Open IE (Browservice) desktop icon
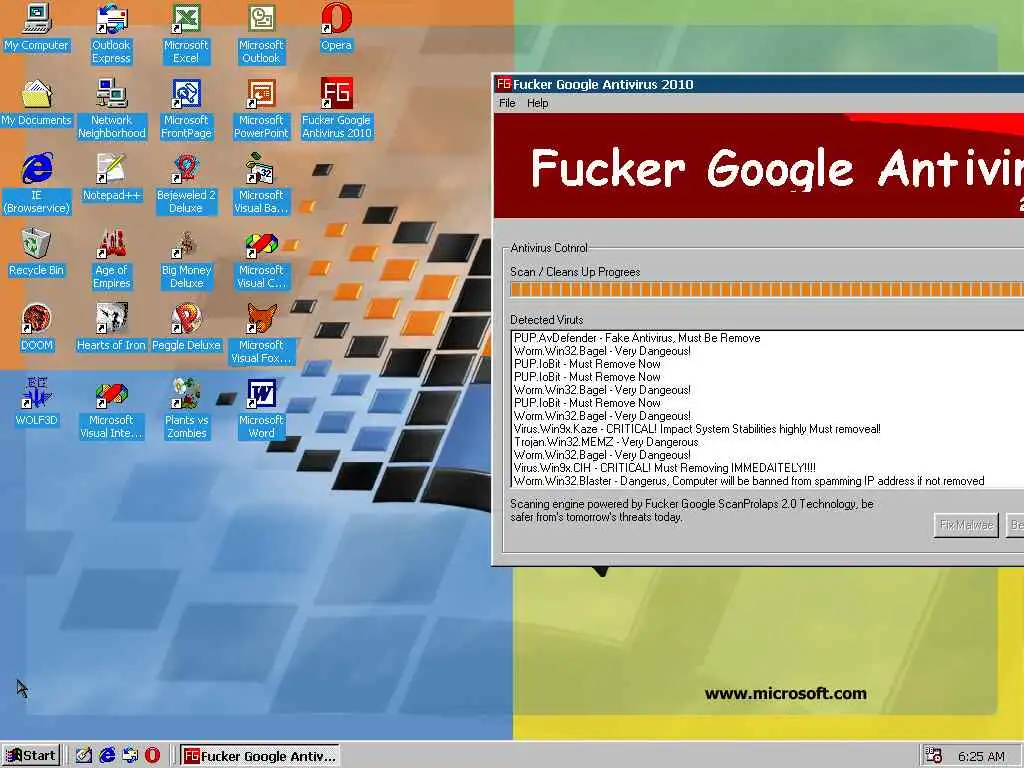 (x=37, y=184)
